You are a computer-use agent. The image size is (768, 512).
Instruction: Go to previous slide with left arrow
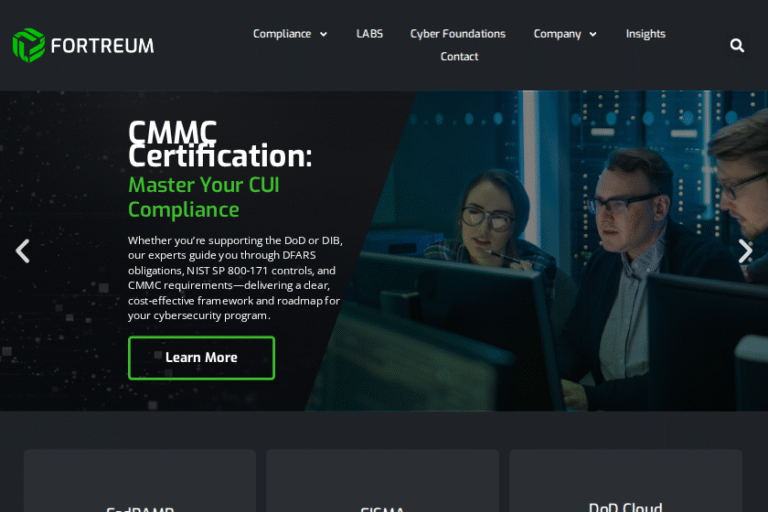pos(22,251)
